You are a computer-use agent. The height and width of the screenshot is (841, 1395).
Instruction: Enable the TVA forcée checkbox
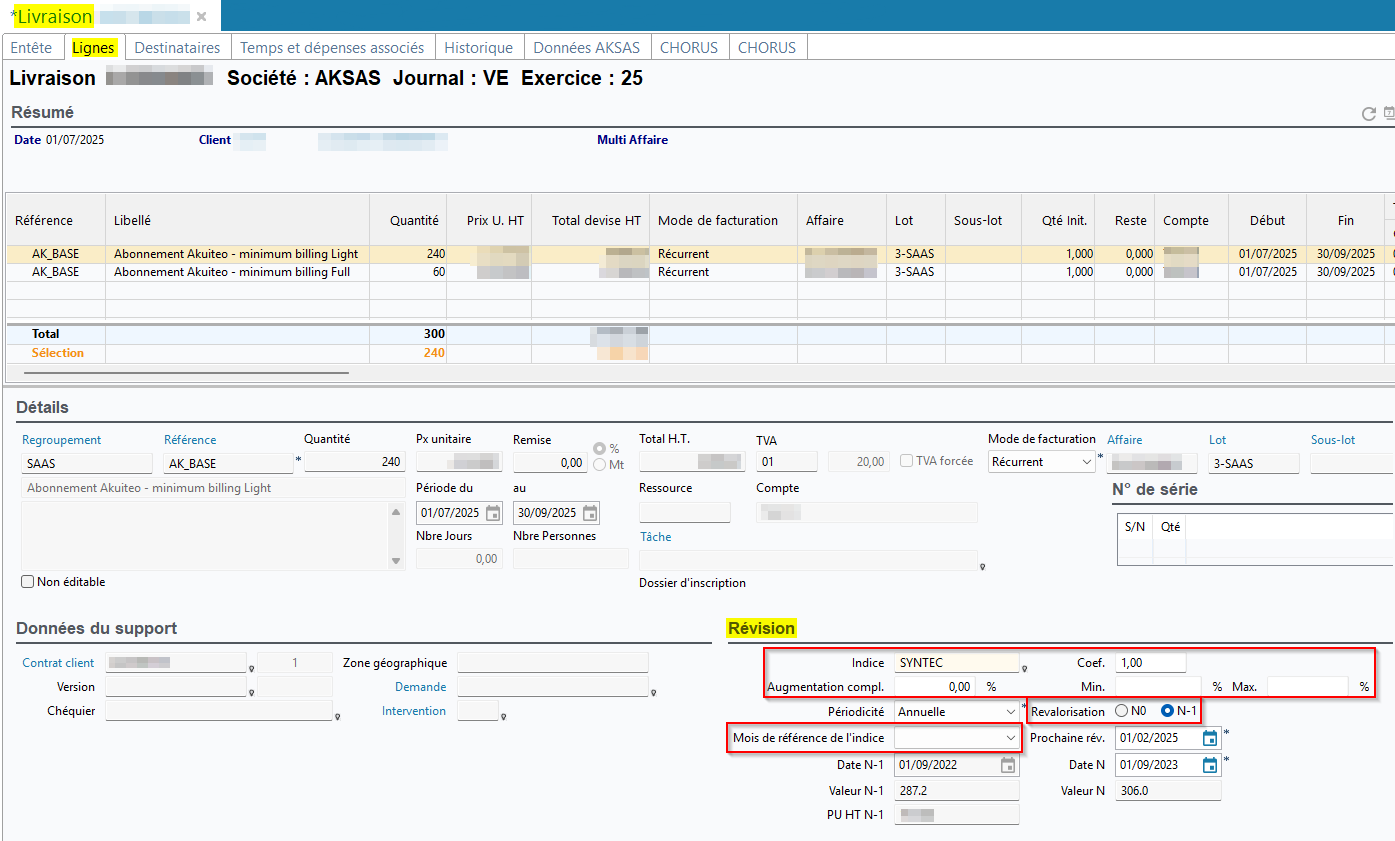pos(906,461)
